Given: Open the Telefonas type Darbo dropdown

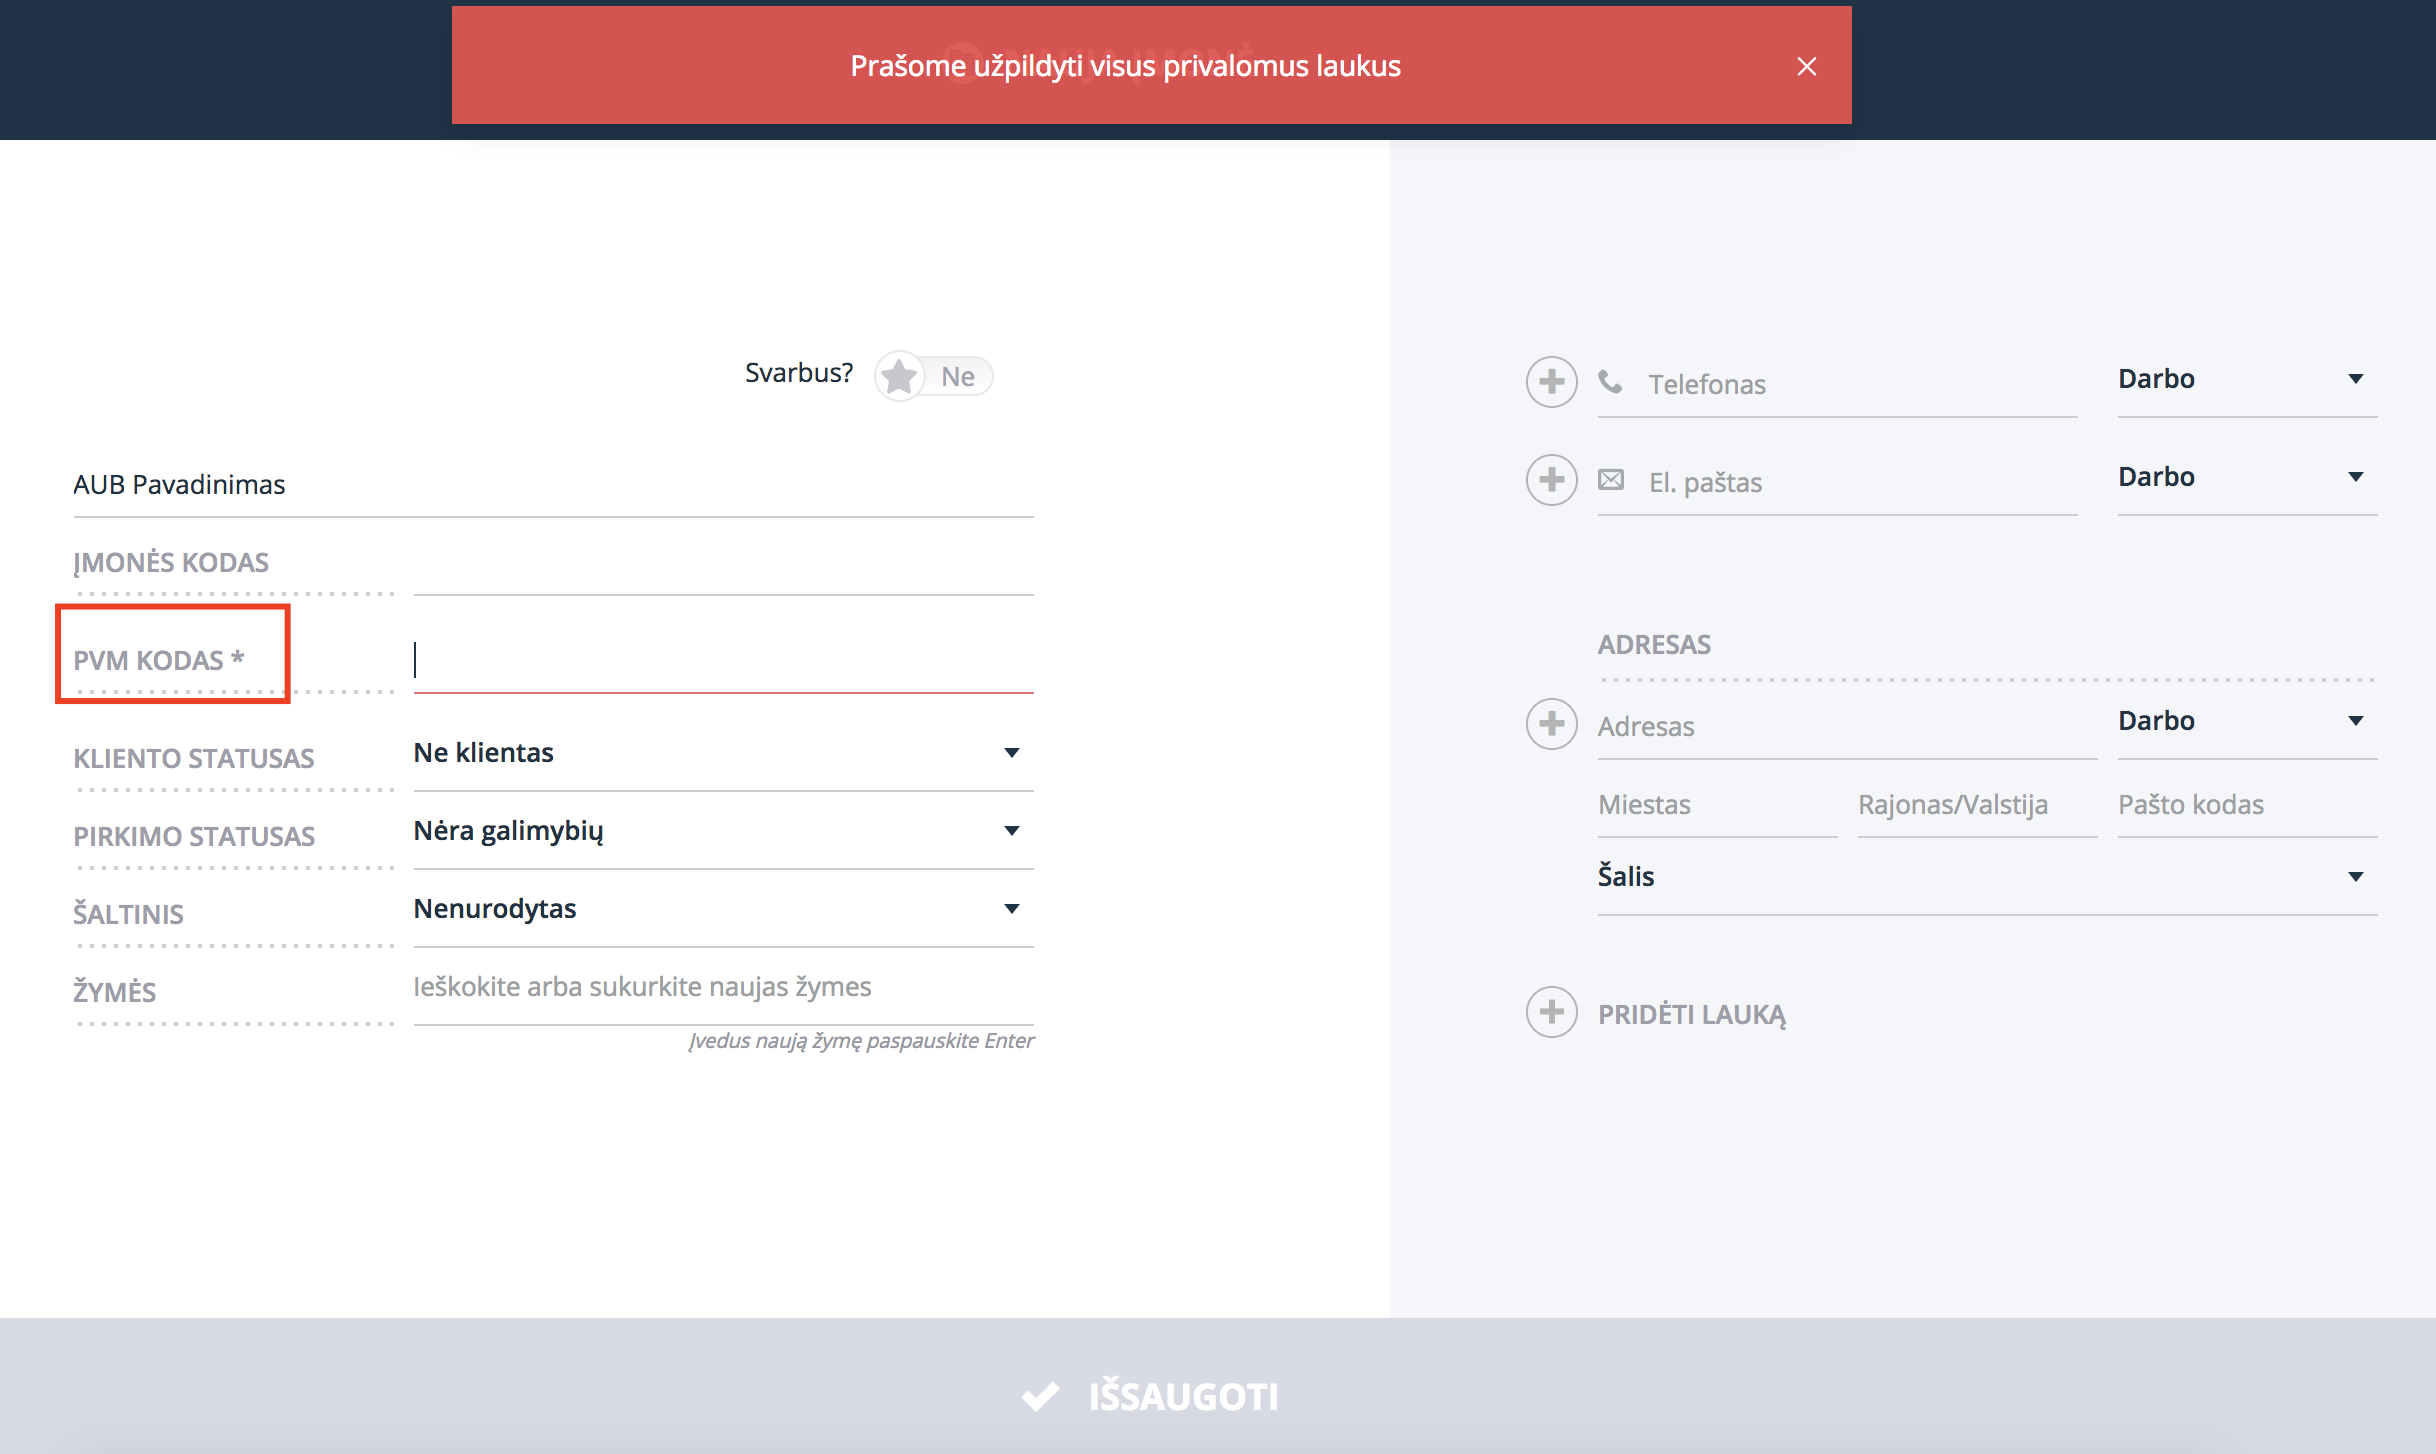Looking at the screenshot, I should tap(2247, 380).
